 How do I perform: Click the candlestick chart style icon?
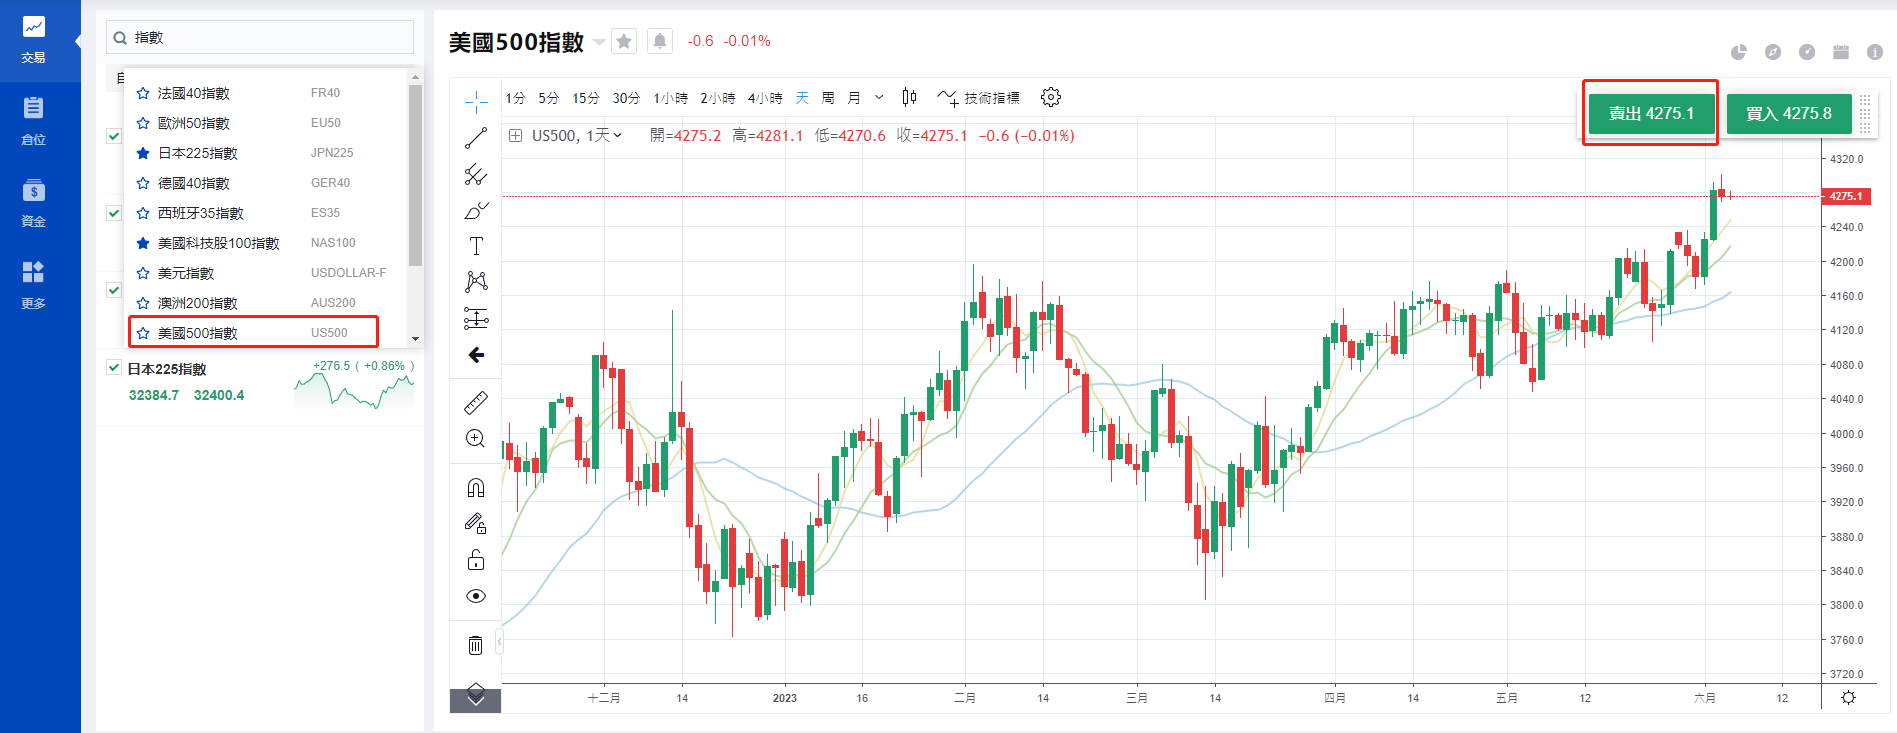[x=909, y=97]
